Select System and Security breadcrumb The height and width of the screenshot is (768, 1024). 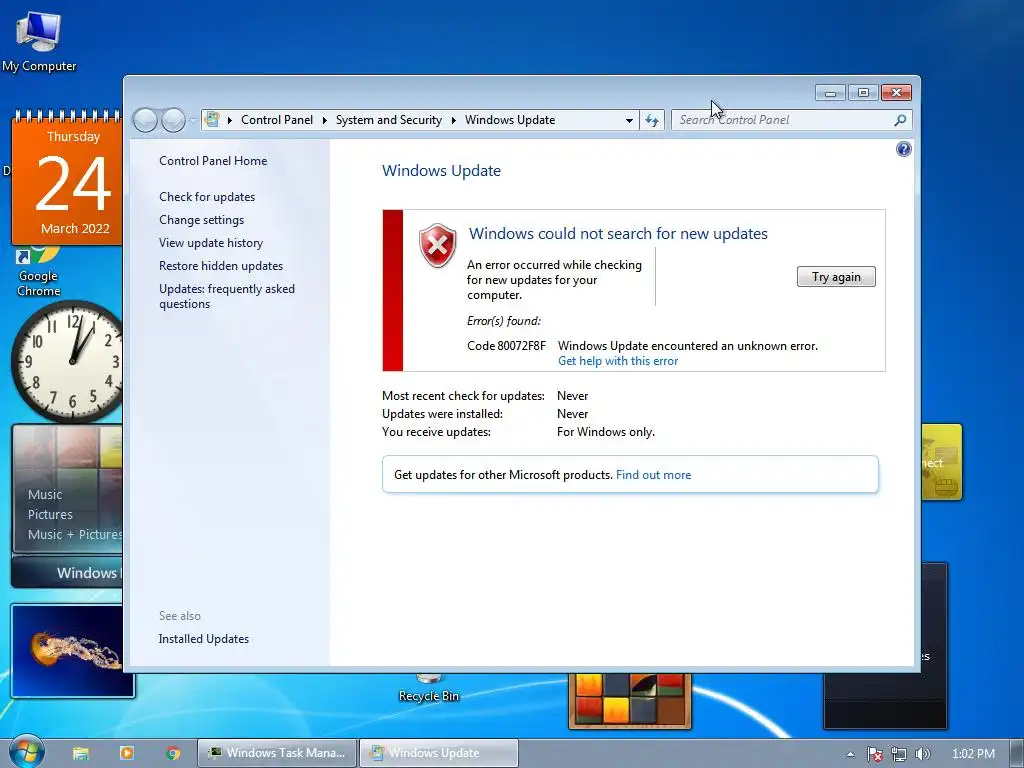coord(389,120)
